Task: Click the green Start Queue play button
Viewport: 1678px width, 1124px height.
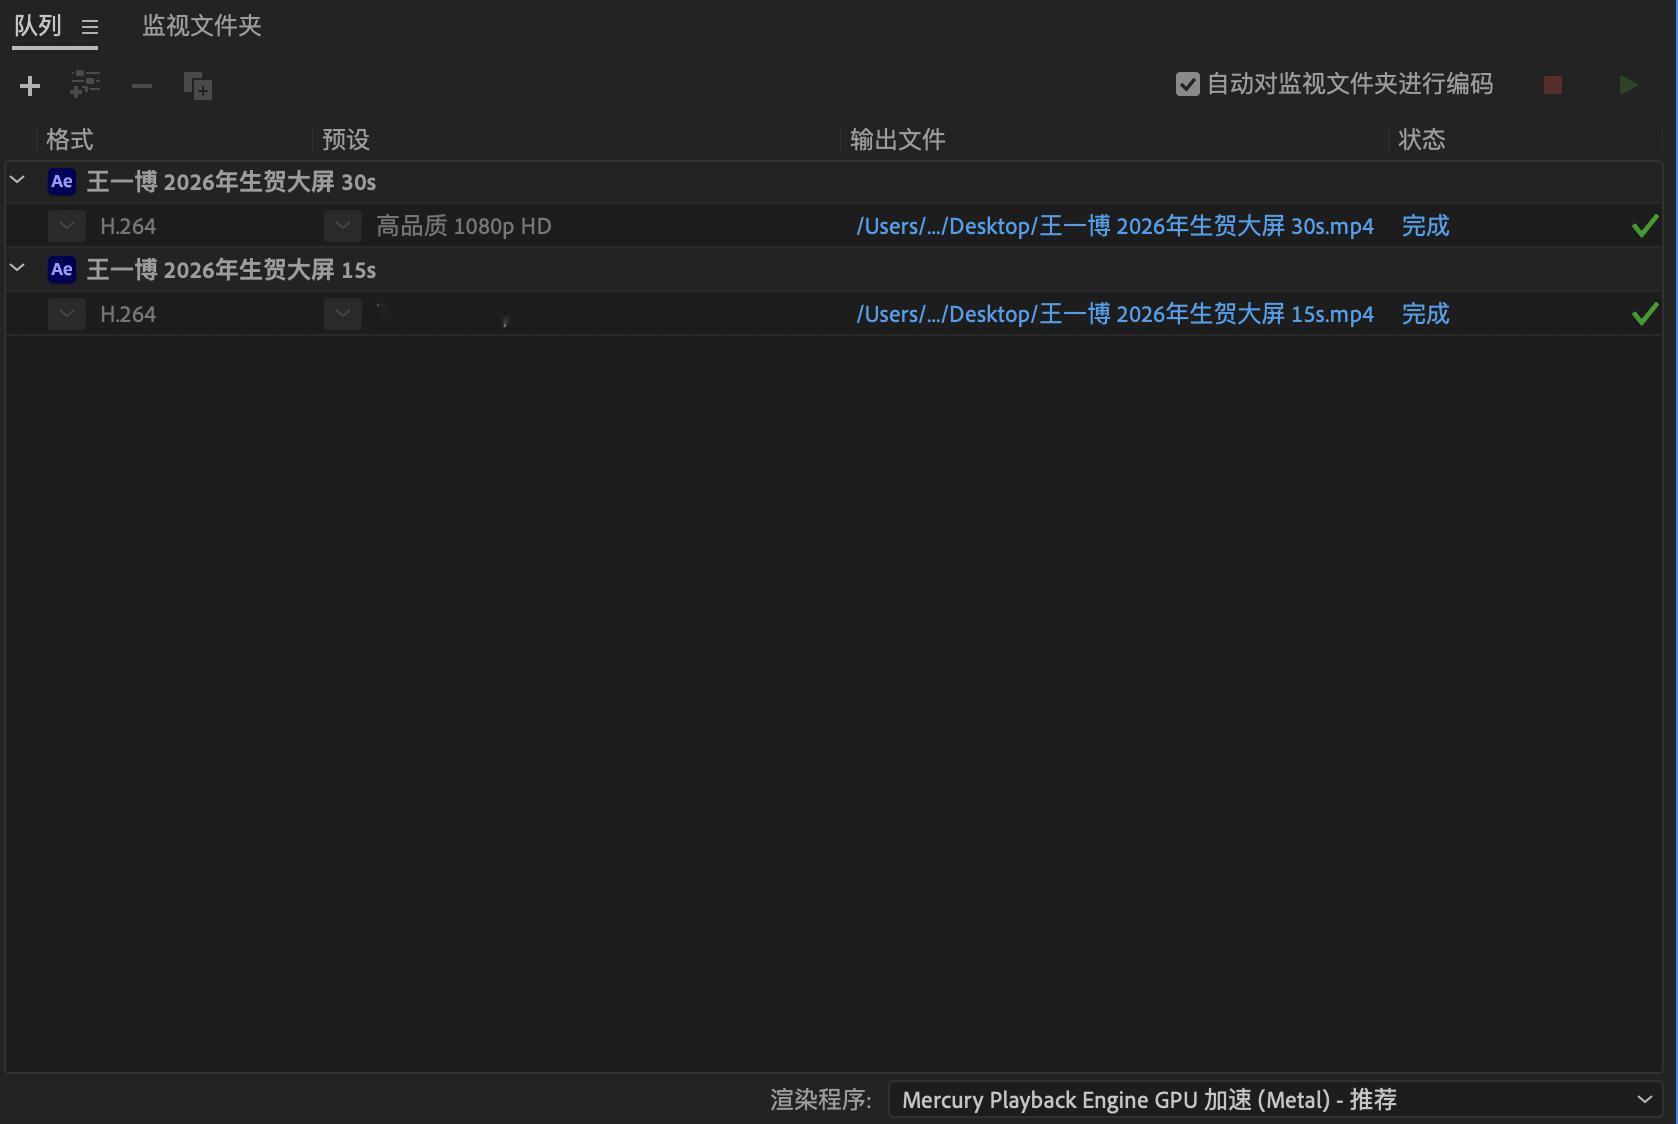Action: tap(1628, 85)
